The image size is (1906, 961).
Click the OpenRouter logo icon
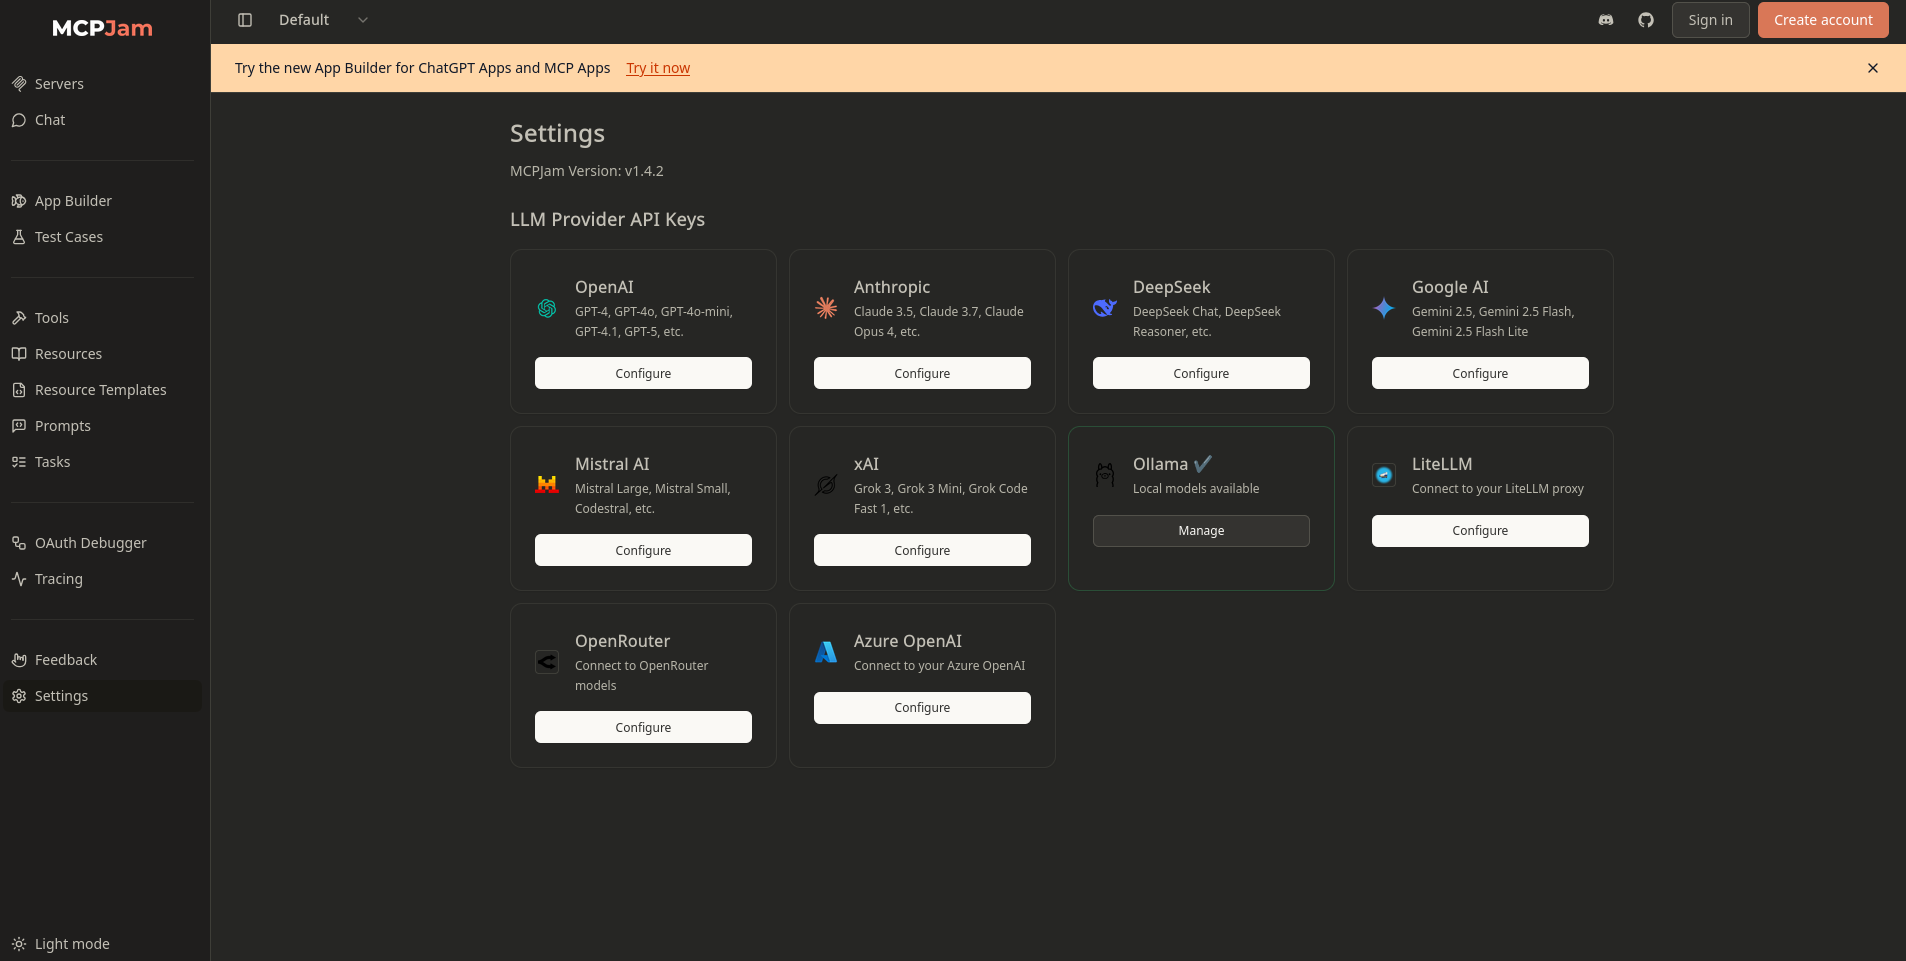(x=547, y=662)
